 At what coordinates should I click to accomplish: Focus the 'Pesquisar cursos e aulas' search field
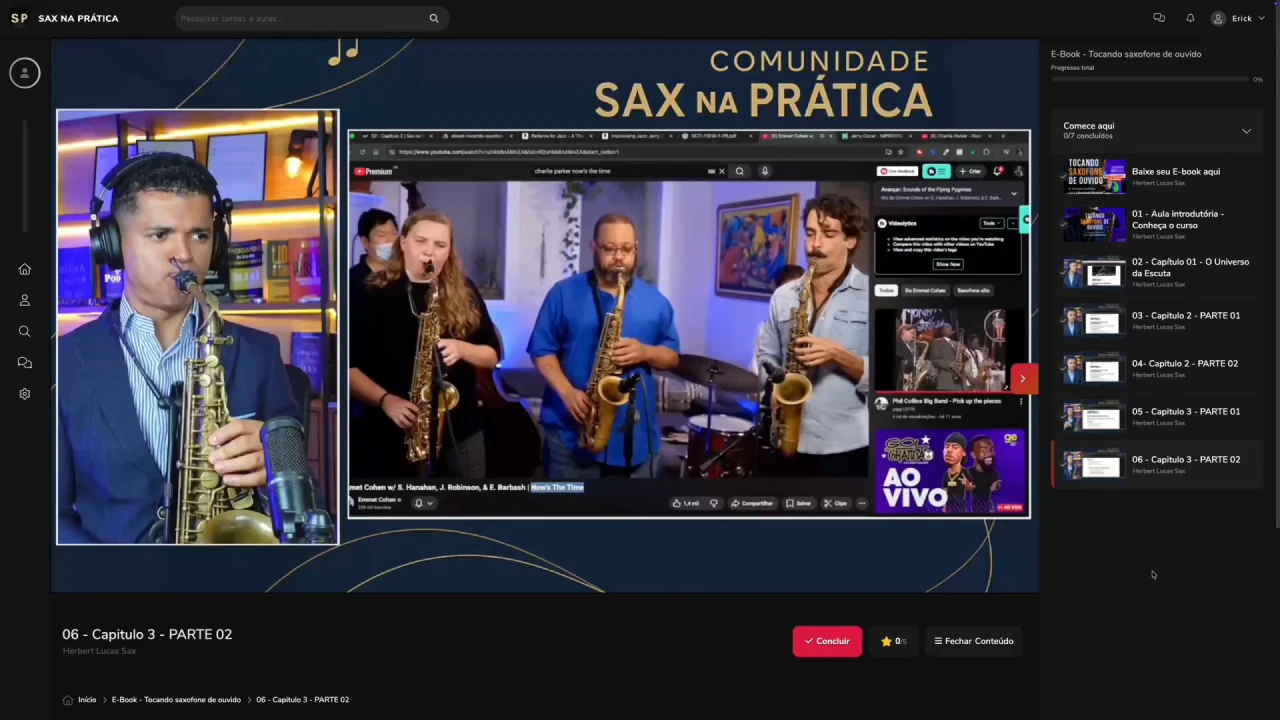(311, 18)
